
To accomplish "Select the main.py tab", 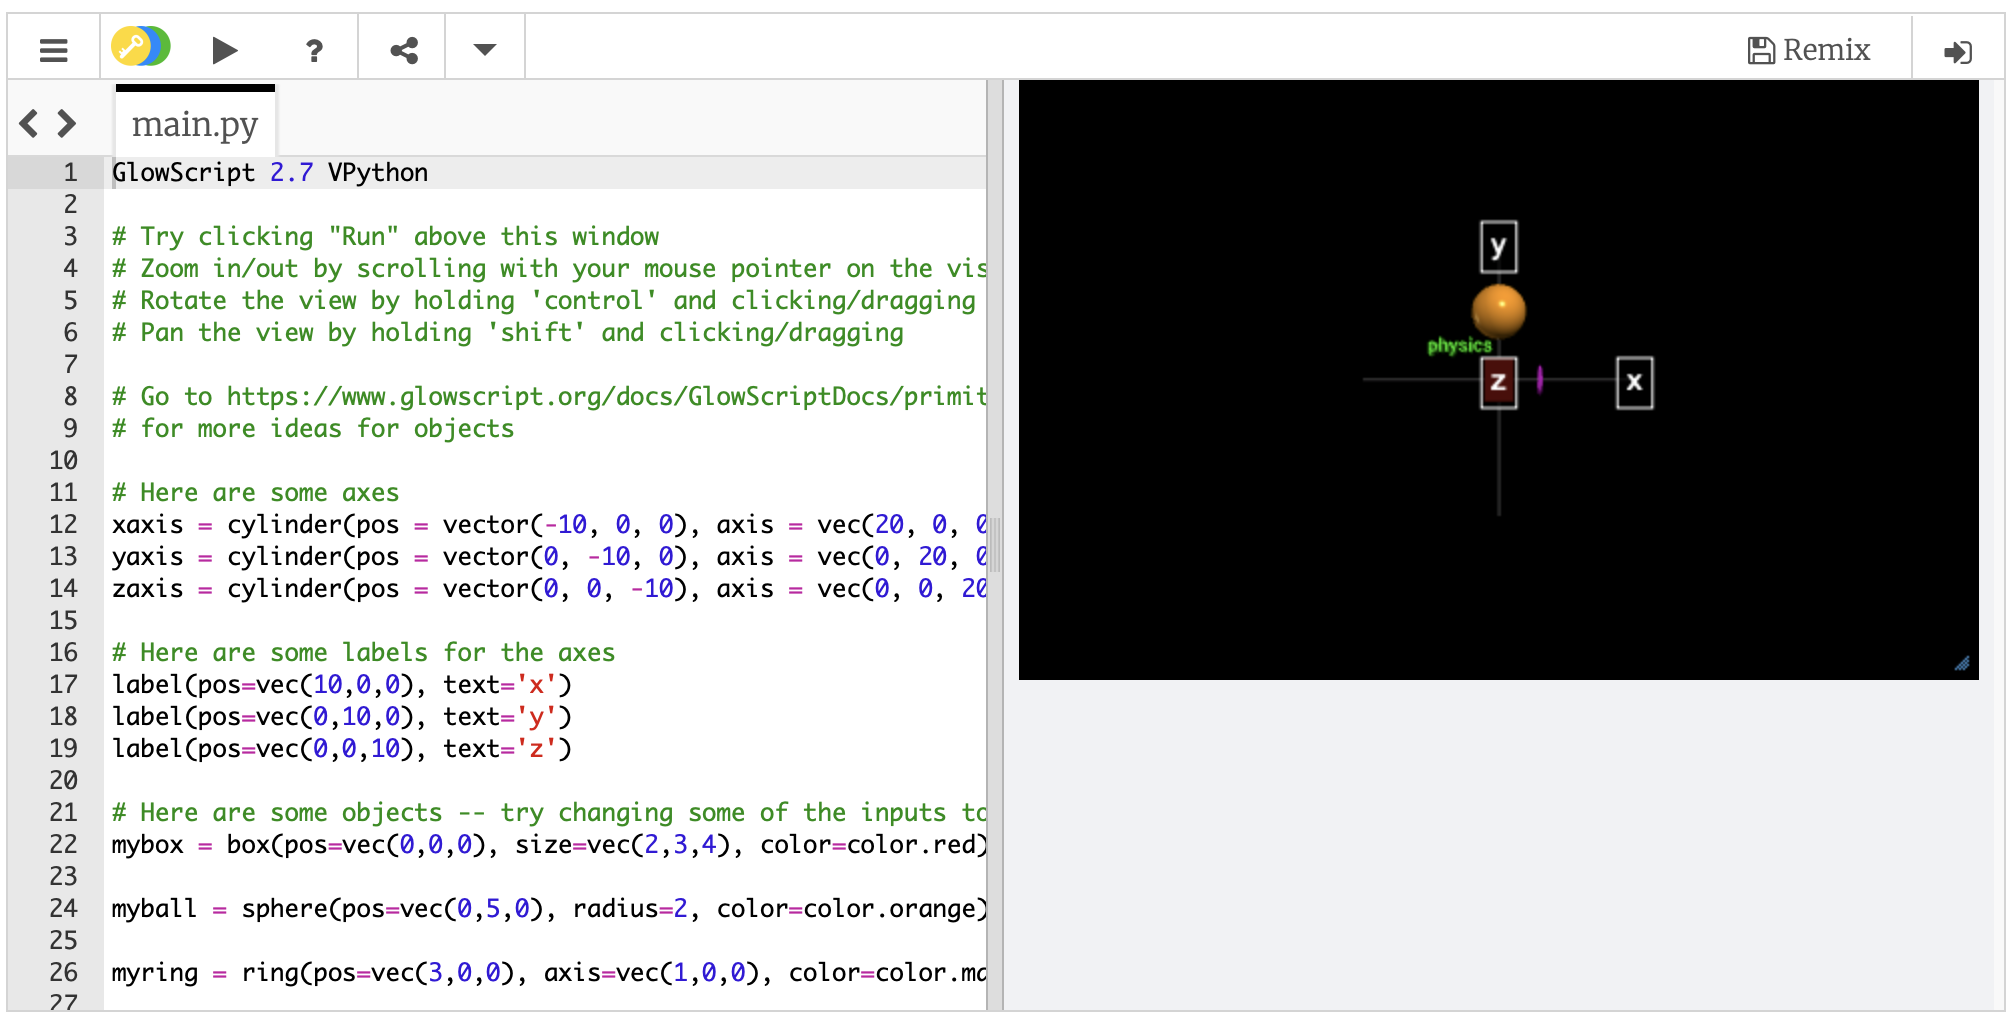I will 195,124.
